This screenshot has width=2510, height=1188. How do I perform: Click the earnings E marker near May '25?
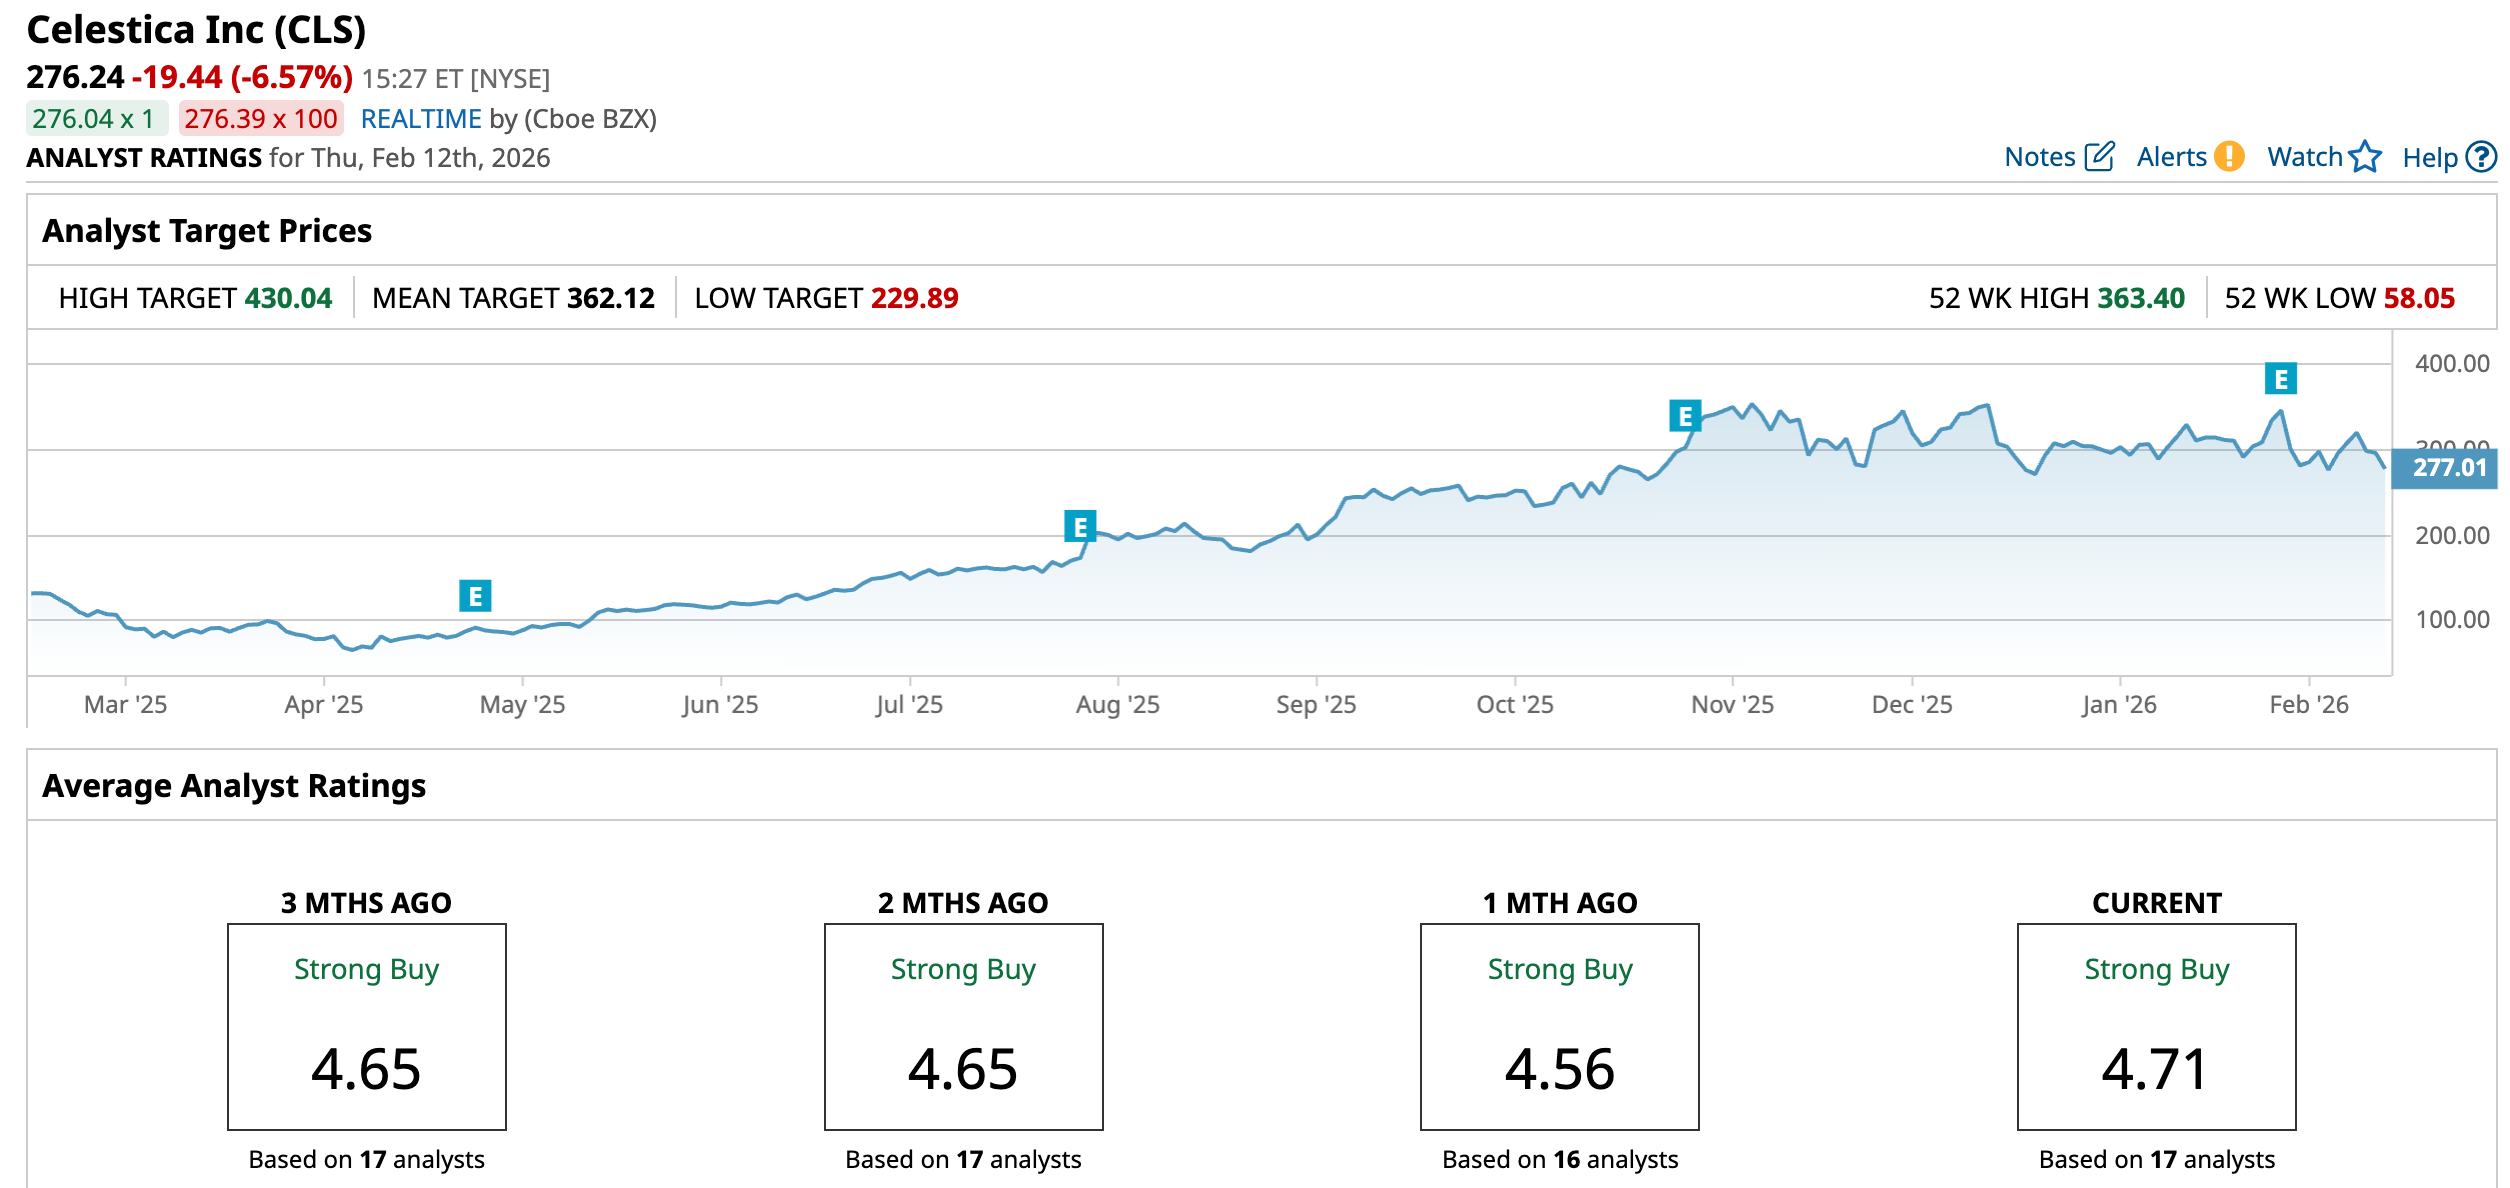click(475, 596)
